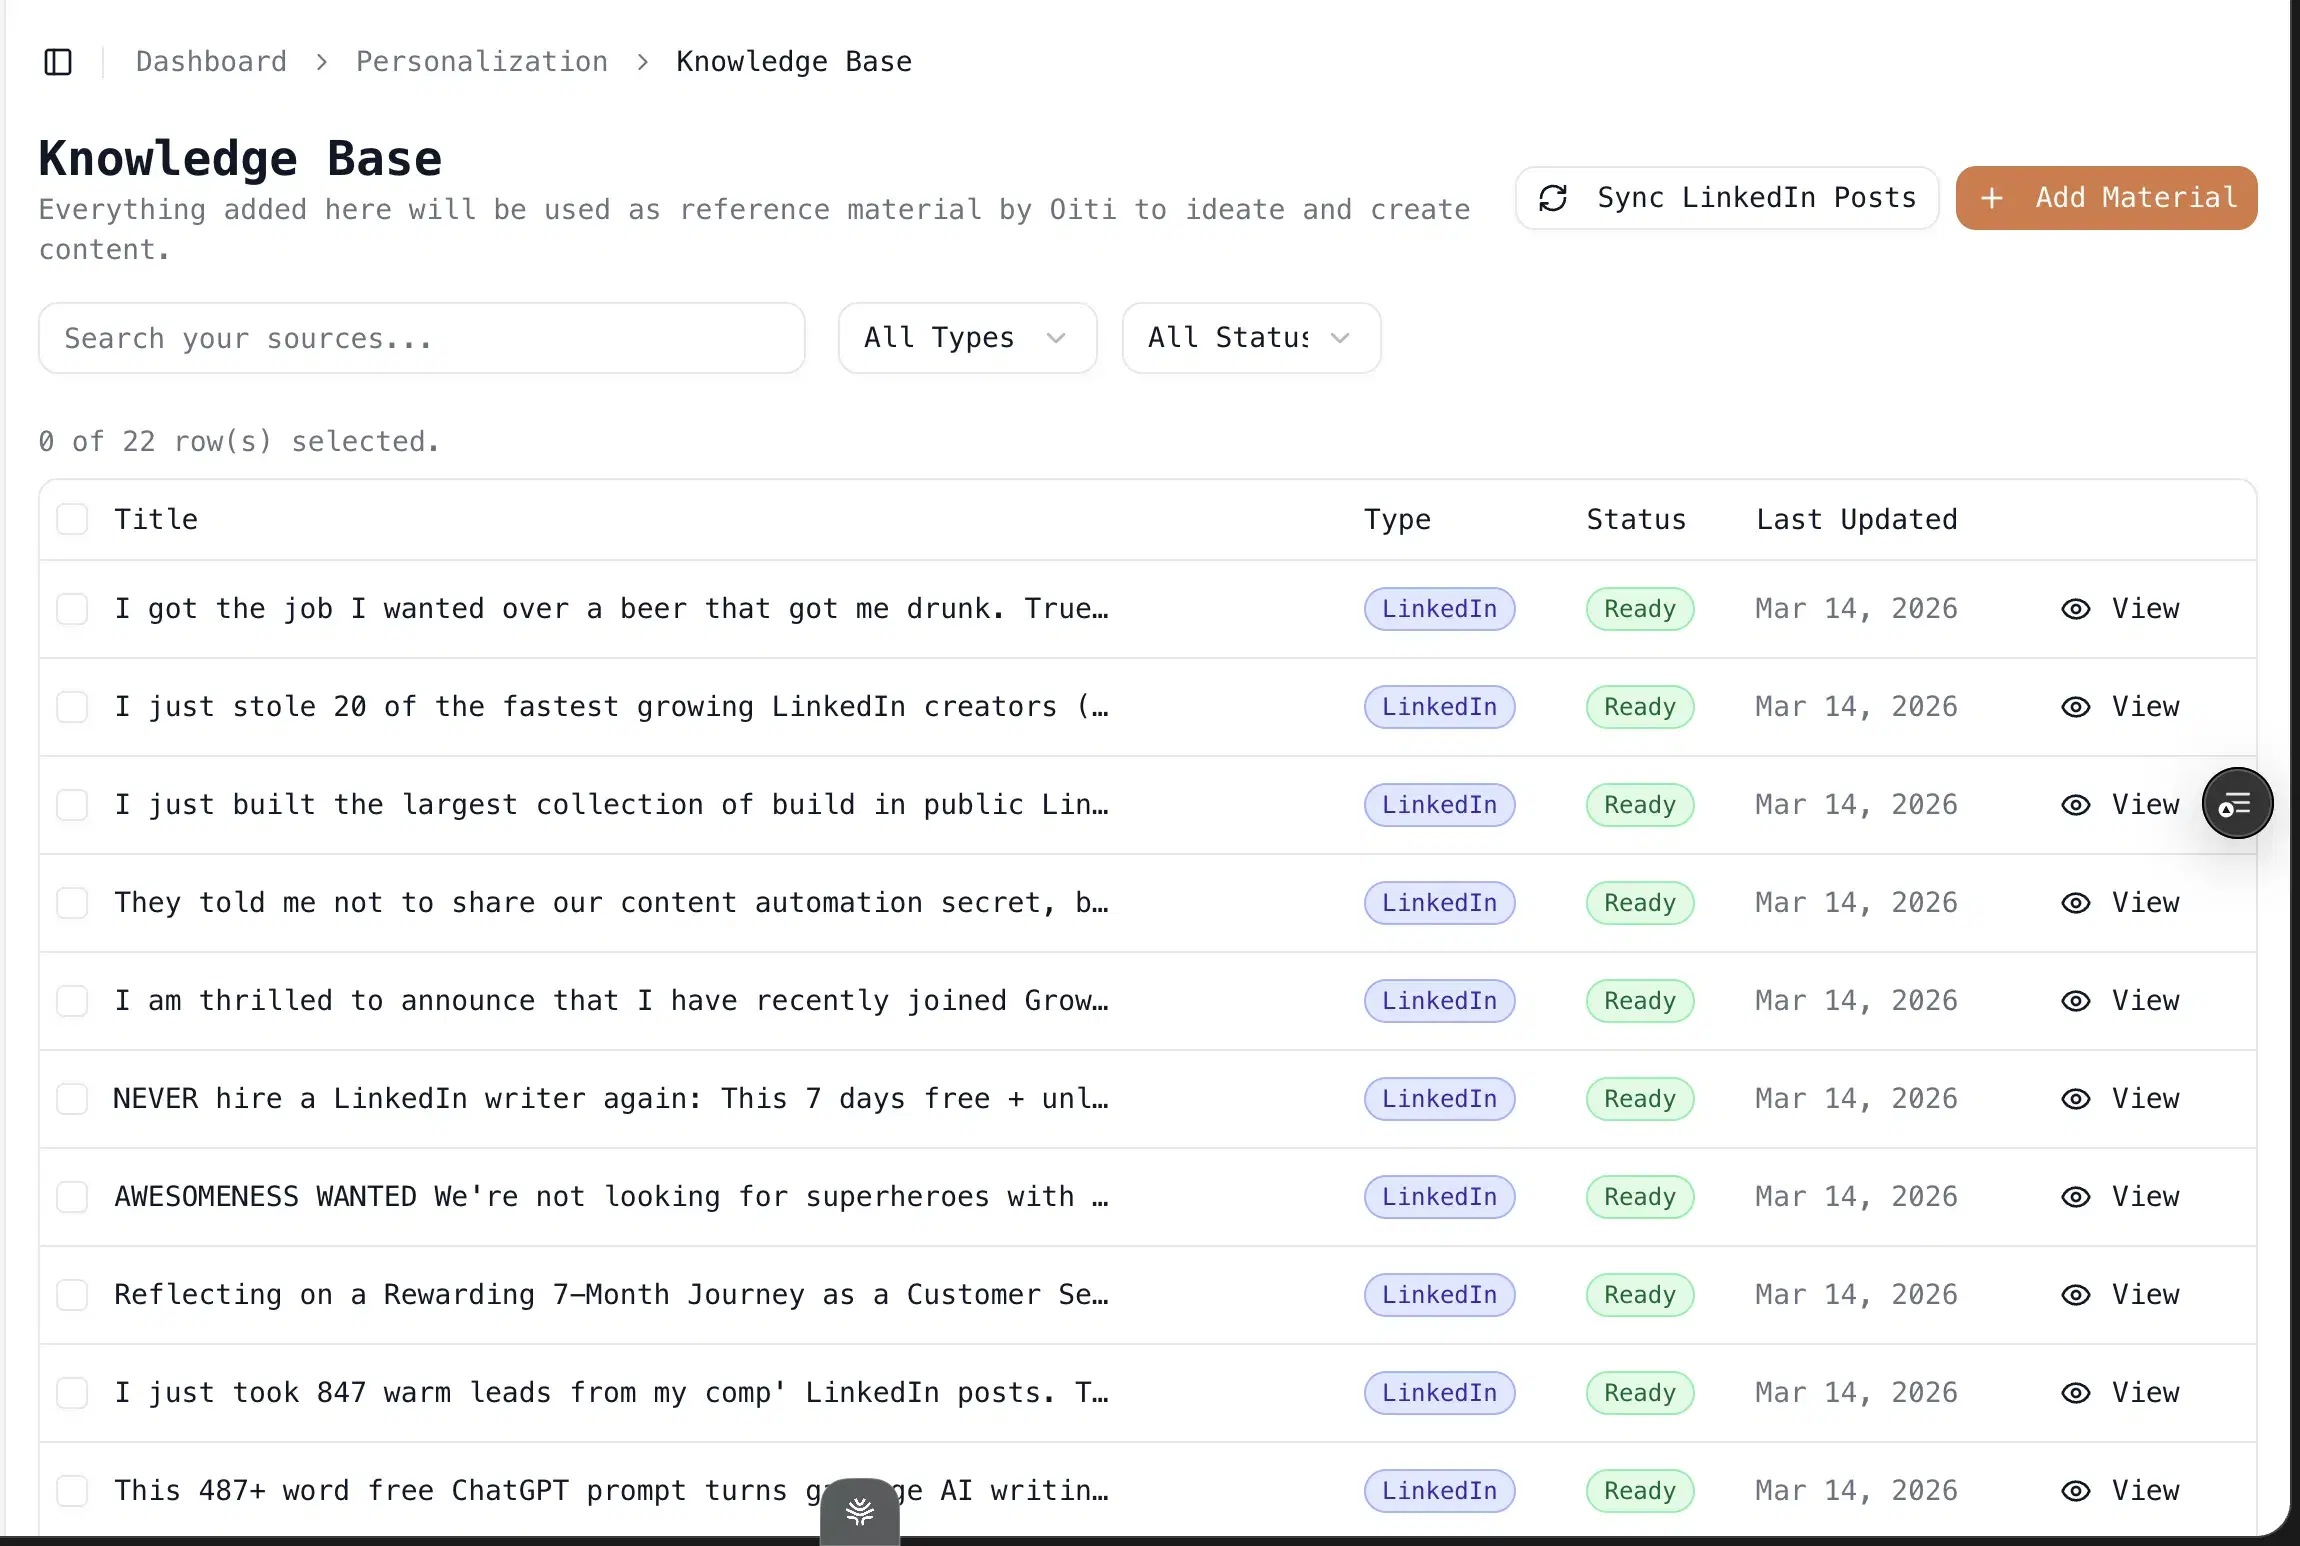Viewport: 2300px width, 1546px height.
Task: Check the 'NEVER hire a LinkedIn writer' checkbox
Action: 72,1099
